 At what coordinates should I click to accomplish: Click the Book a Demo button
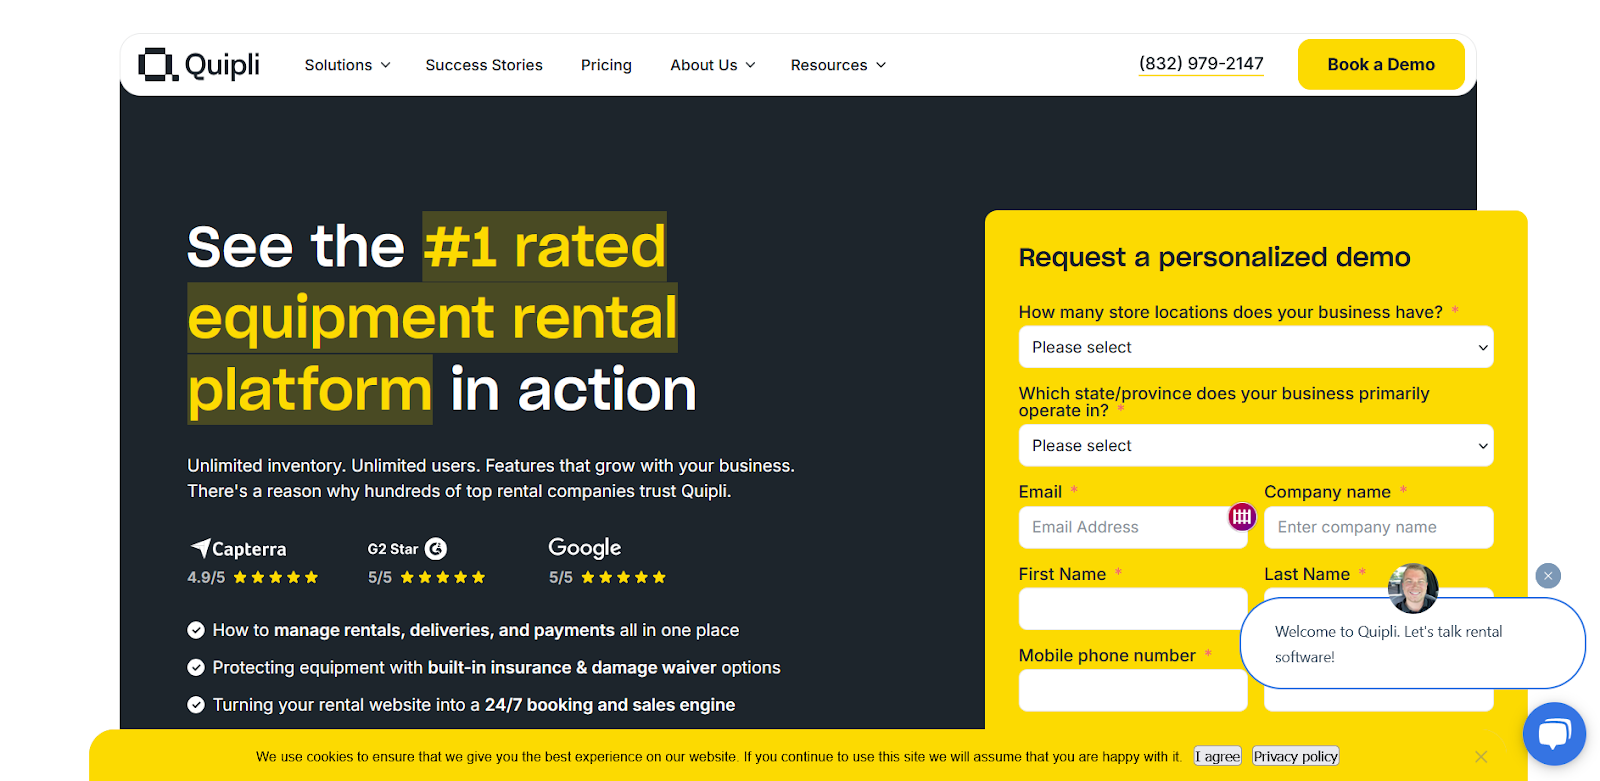point(1381,64)
